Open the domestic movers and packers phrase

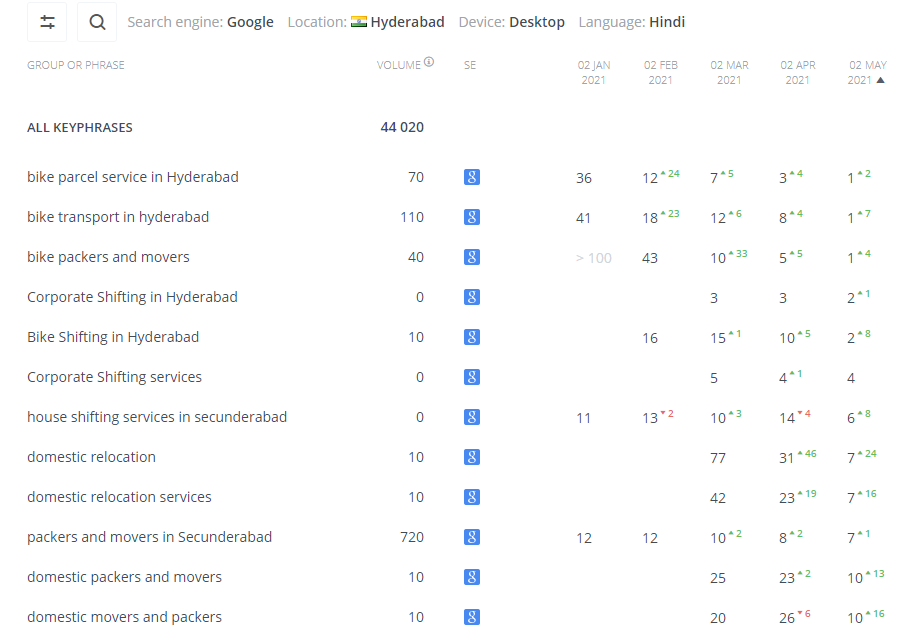[124, 617]
